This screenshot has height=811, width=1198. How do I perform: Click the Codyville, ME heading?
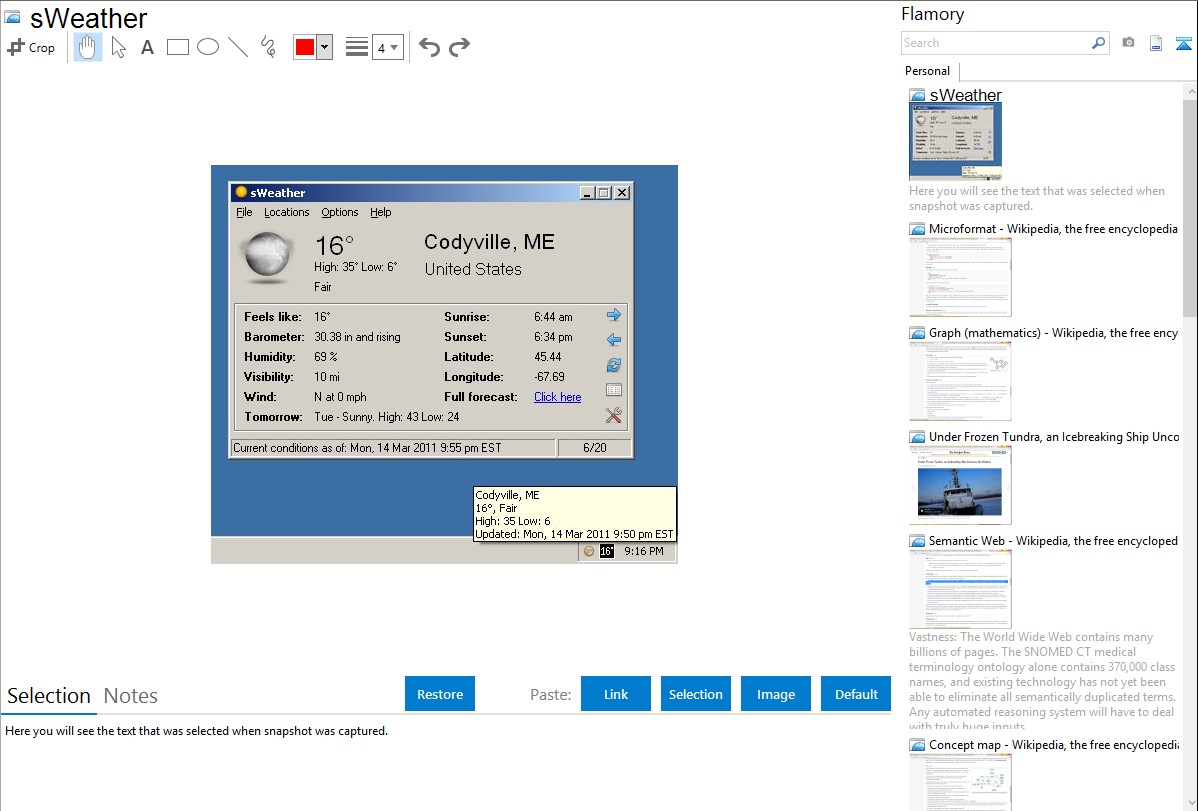click(x=489, y=242)
